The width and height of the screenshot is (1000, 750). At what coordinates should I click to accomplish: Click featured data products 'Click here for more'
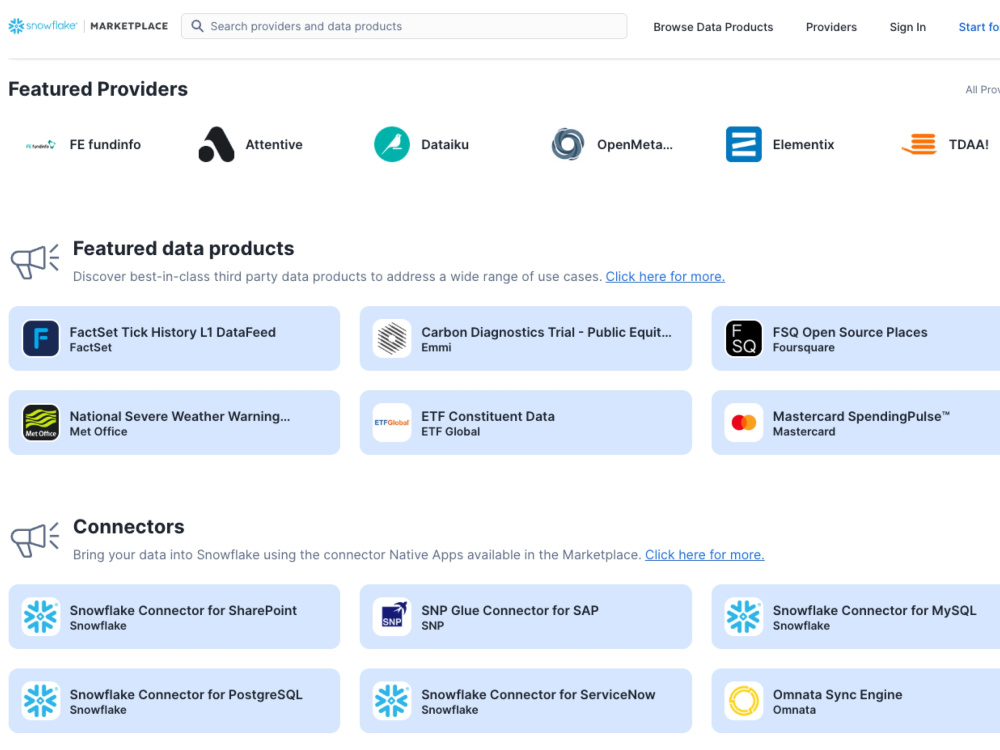[x=665, y=277]
